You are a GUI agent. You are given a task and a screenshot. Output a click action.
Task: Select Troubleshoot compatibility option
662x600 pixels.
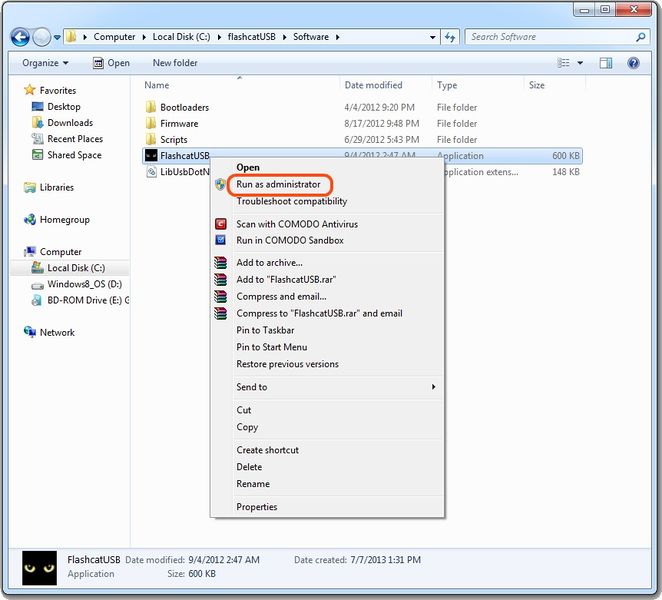(291, 201)
